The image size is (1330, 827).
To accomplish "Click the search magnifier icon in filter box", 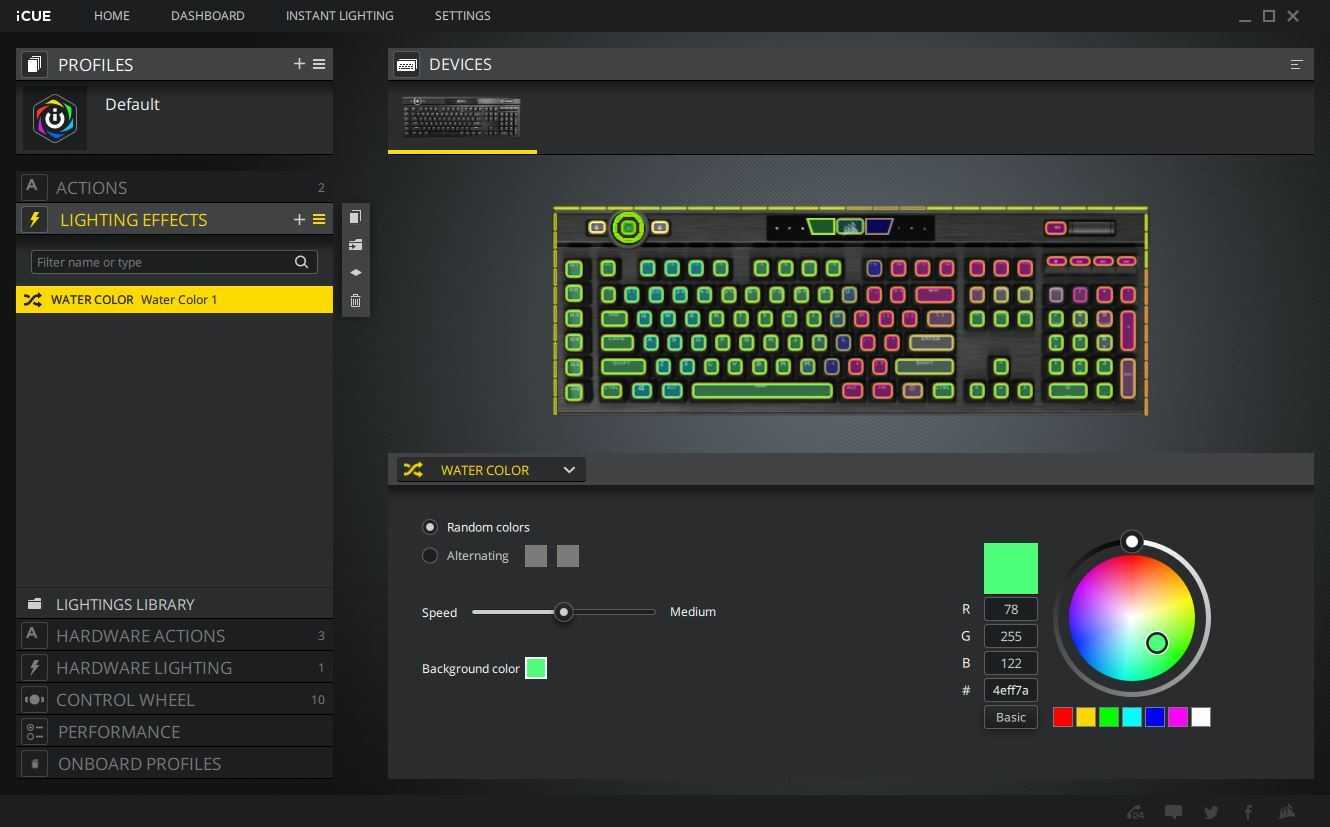I will tap(301, 262).
